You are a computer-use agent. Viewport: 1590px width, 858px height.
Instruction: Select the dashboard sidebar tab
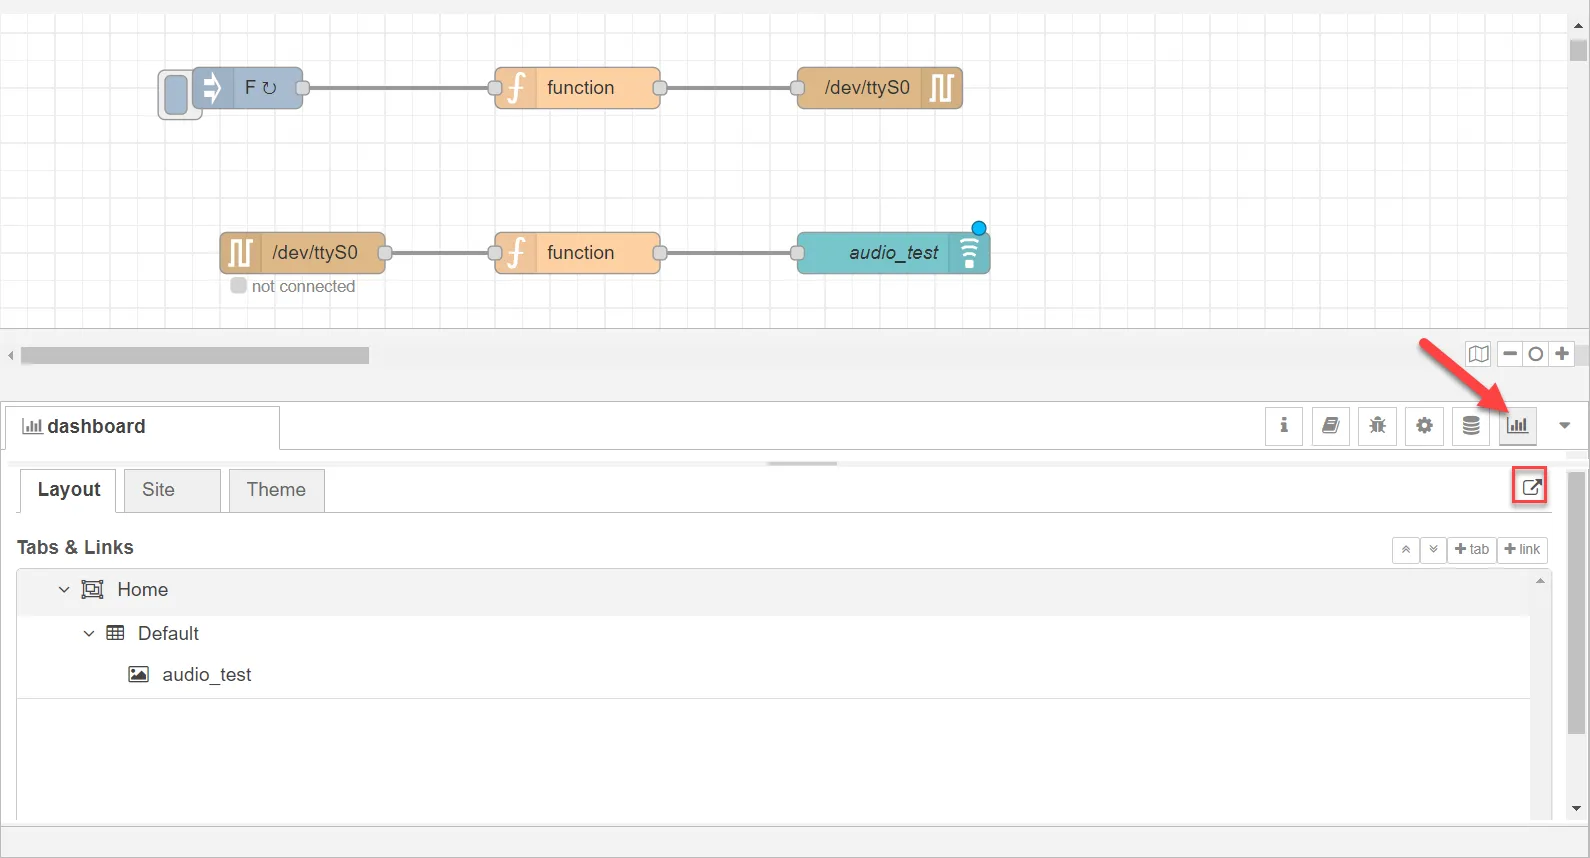(142, 427)
